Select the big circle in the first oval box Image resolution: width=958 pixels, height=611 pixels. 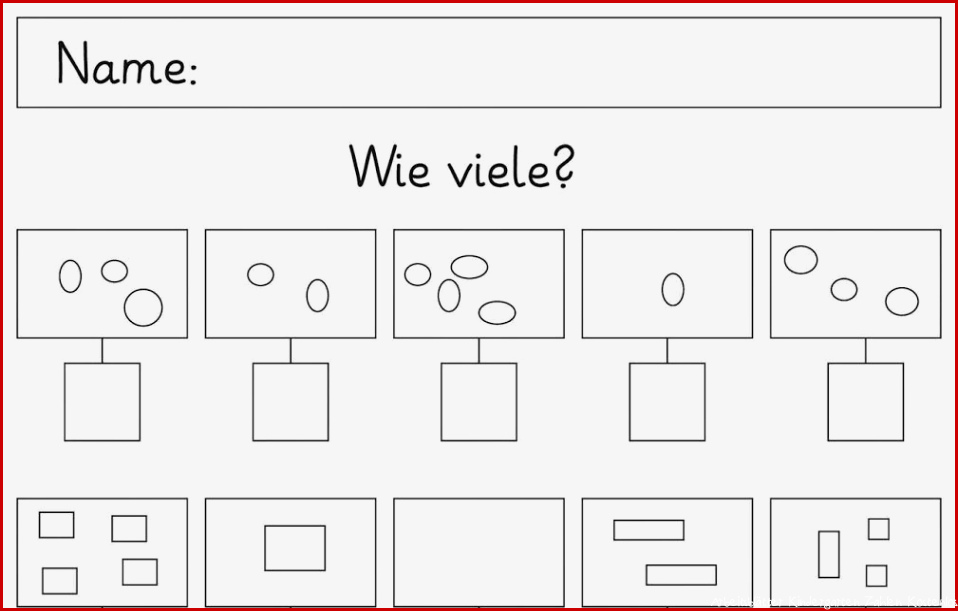(x=144, y=307)
